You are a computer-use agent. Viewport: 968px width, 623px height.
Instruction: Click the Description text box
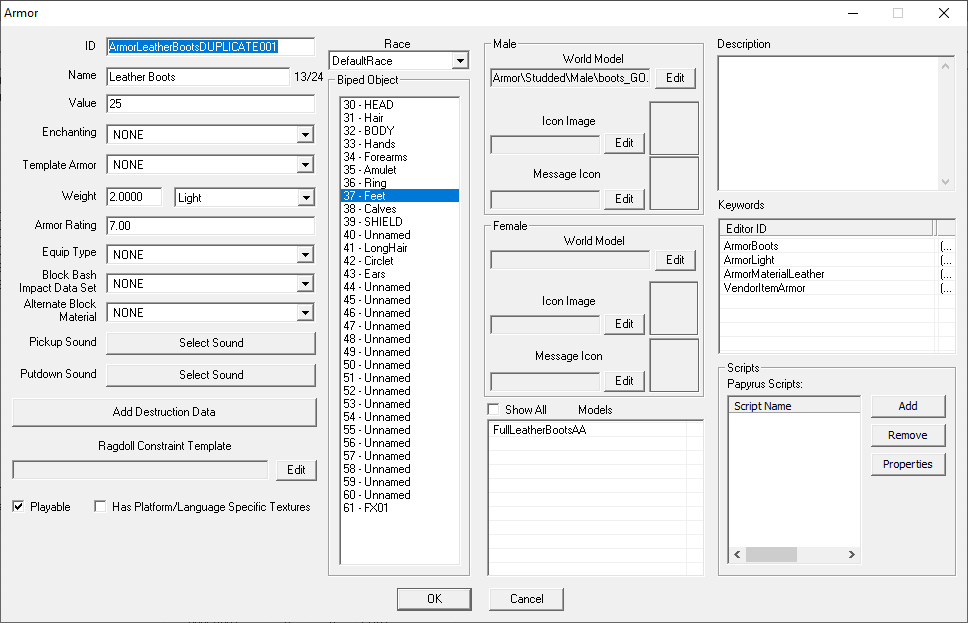(828, 123)
